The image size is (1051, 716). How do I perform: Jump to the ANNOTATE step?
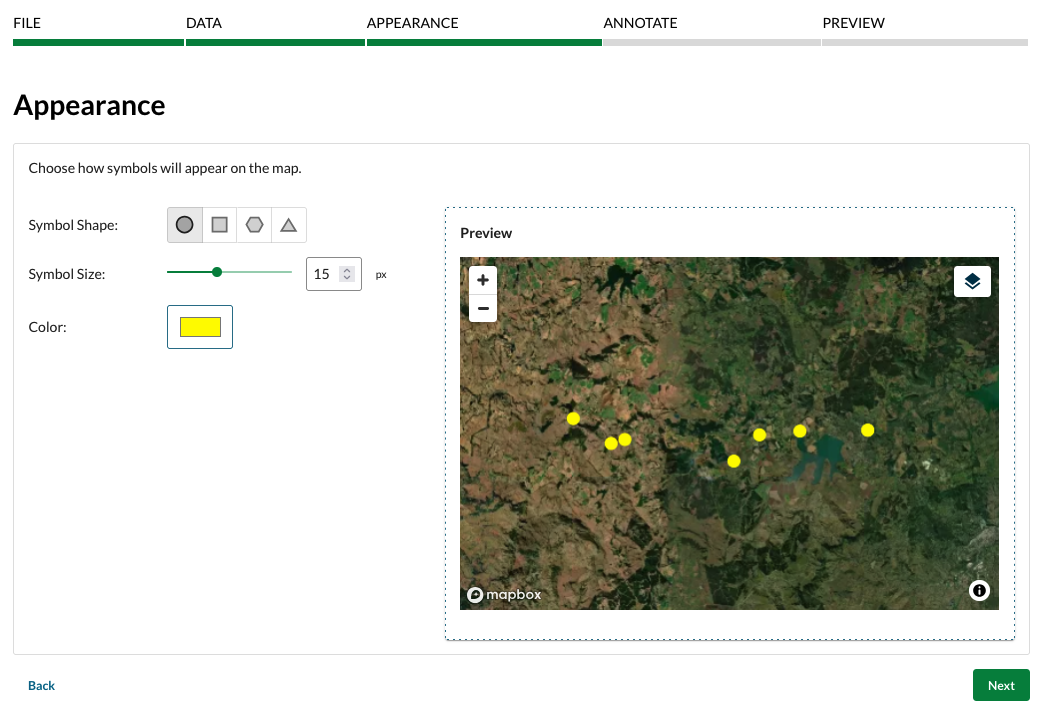click(x=640, y=23)
